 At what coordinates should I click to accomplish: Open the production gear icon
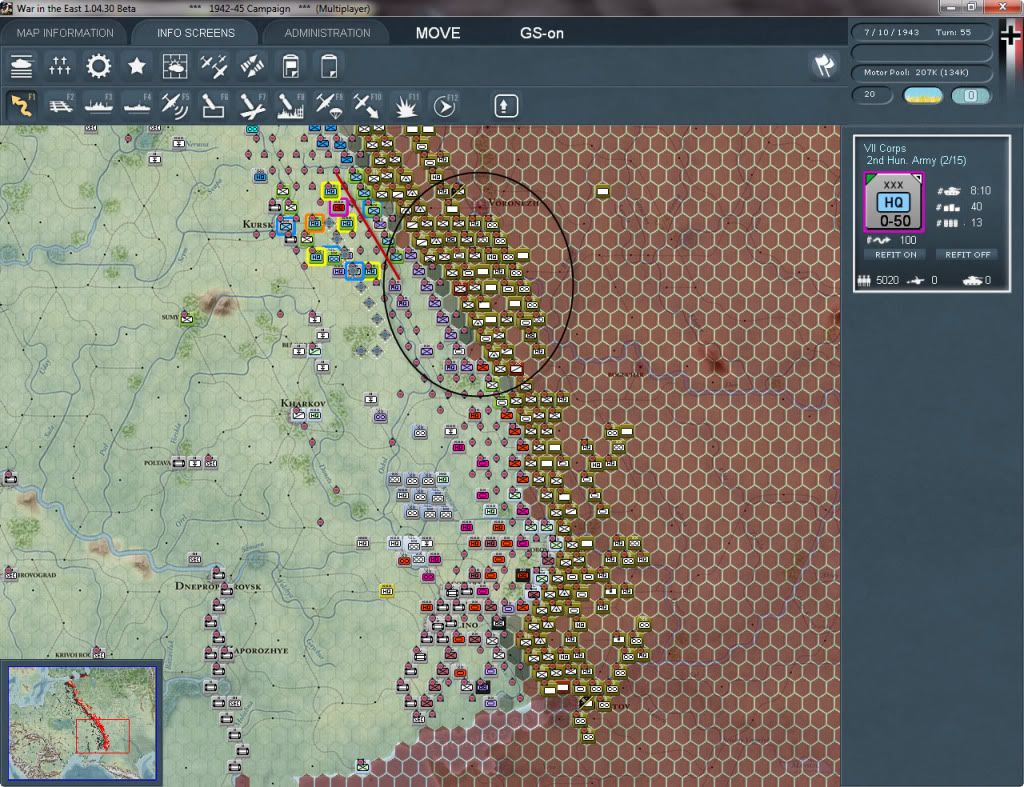[x=99, y=66]
